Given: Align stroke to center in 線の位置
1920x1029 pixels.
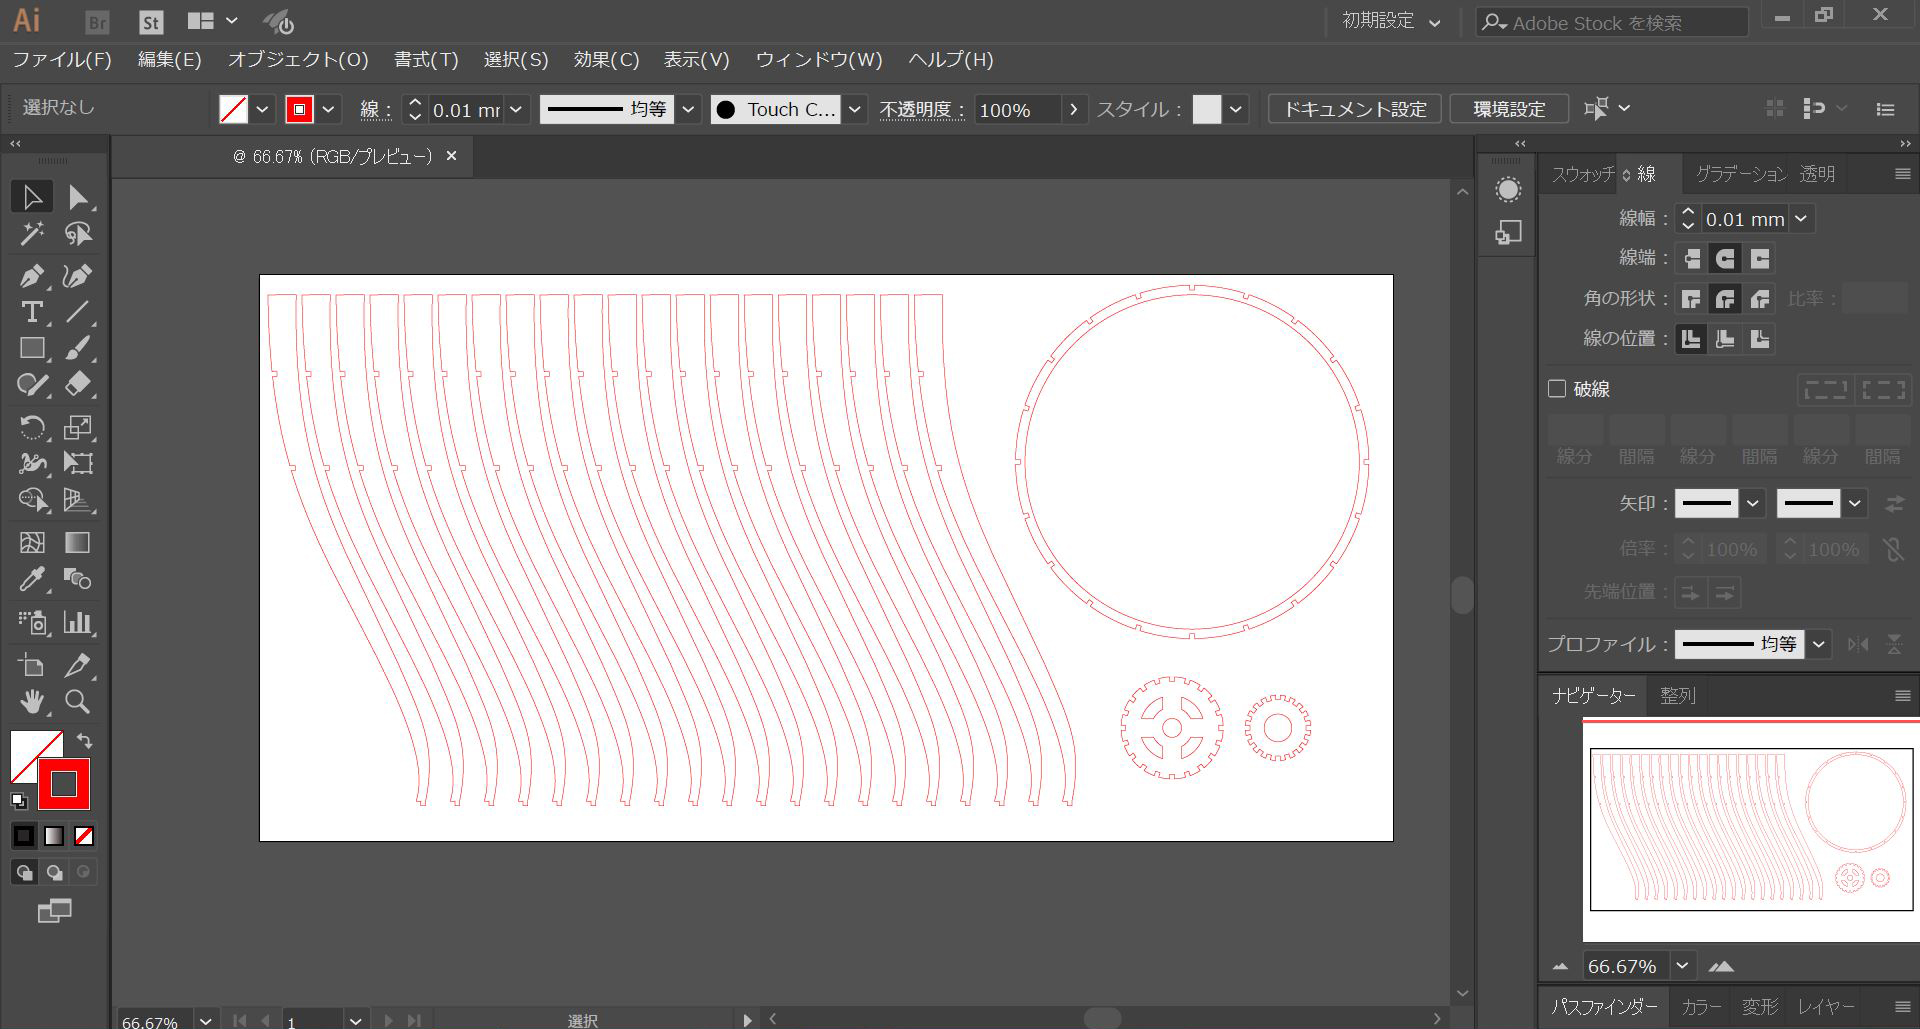Looking at the screenshot, I should tap(1691, 339).
